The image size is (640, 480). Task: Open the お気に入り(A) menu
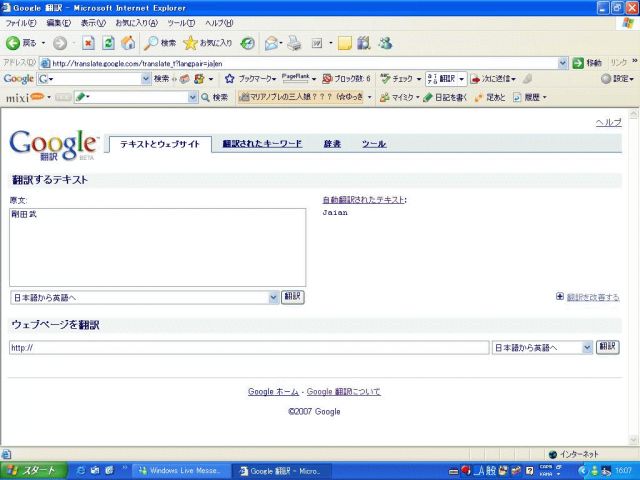(x=136, y=23)
